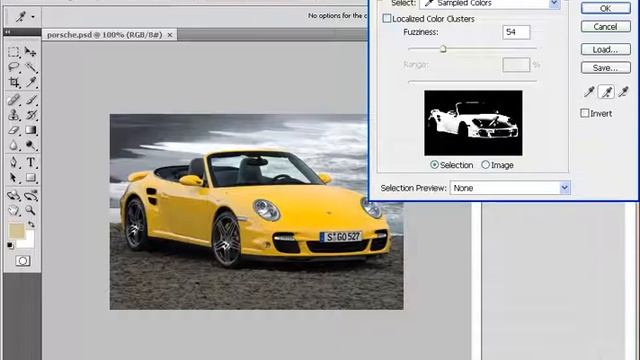640x360 pixels.
Task: Select the Path Selection tool
Action: point(13,178)
